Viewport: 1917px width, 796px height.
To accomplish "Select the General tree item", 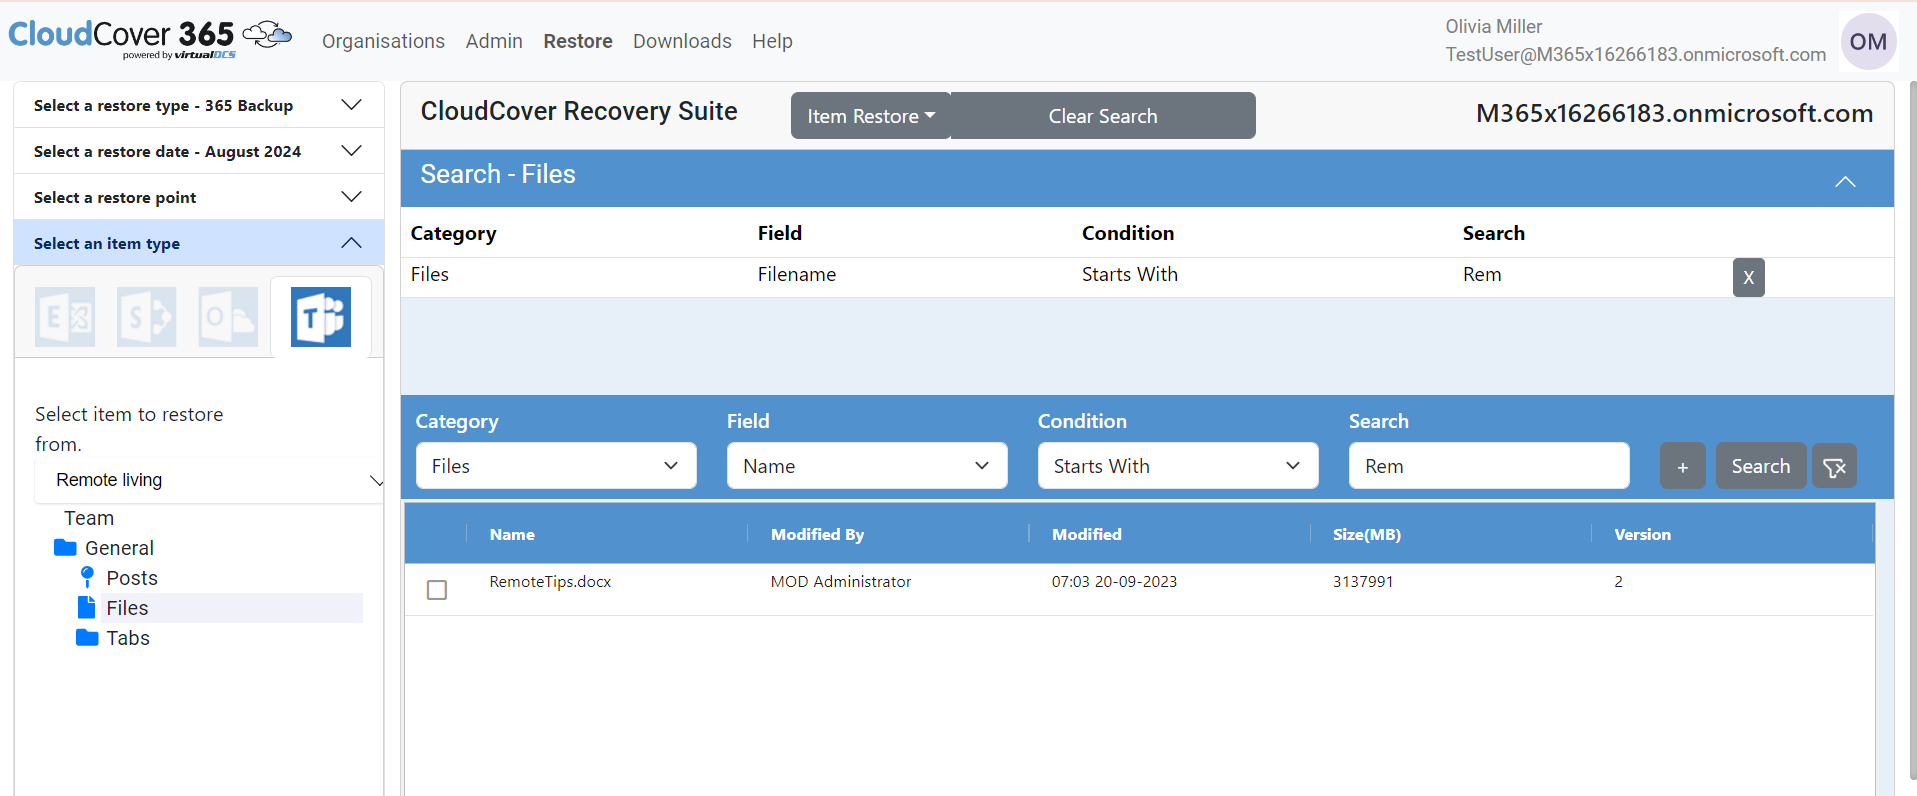I will (x=119, y=548).
